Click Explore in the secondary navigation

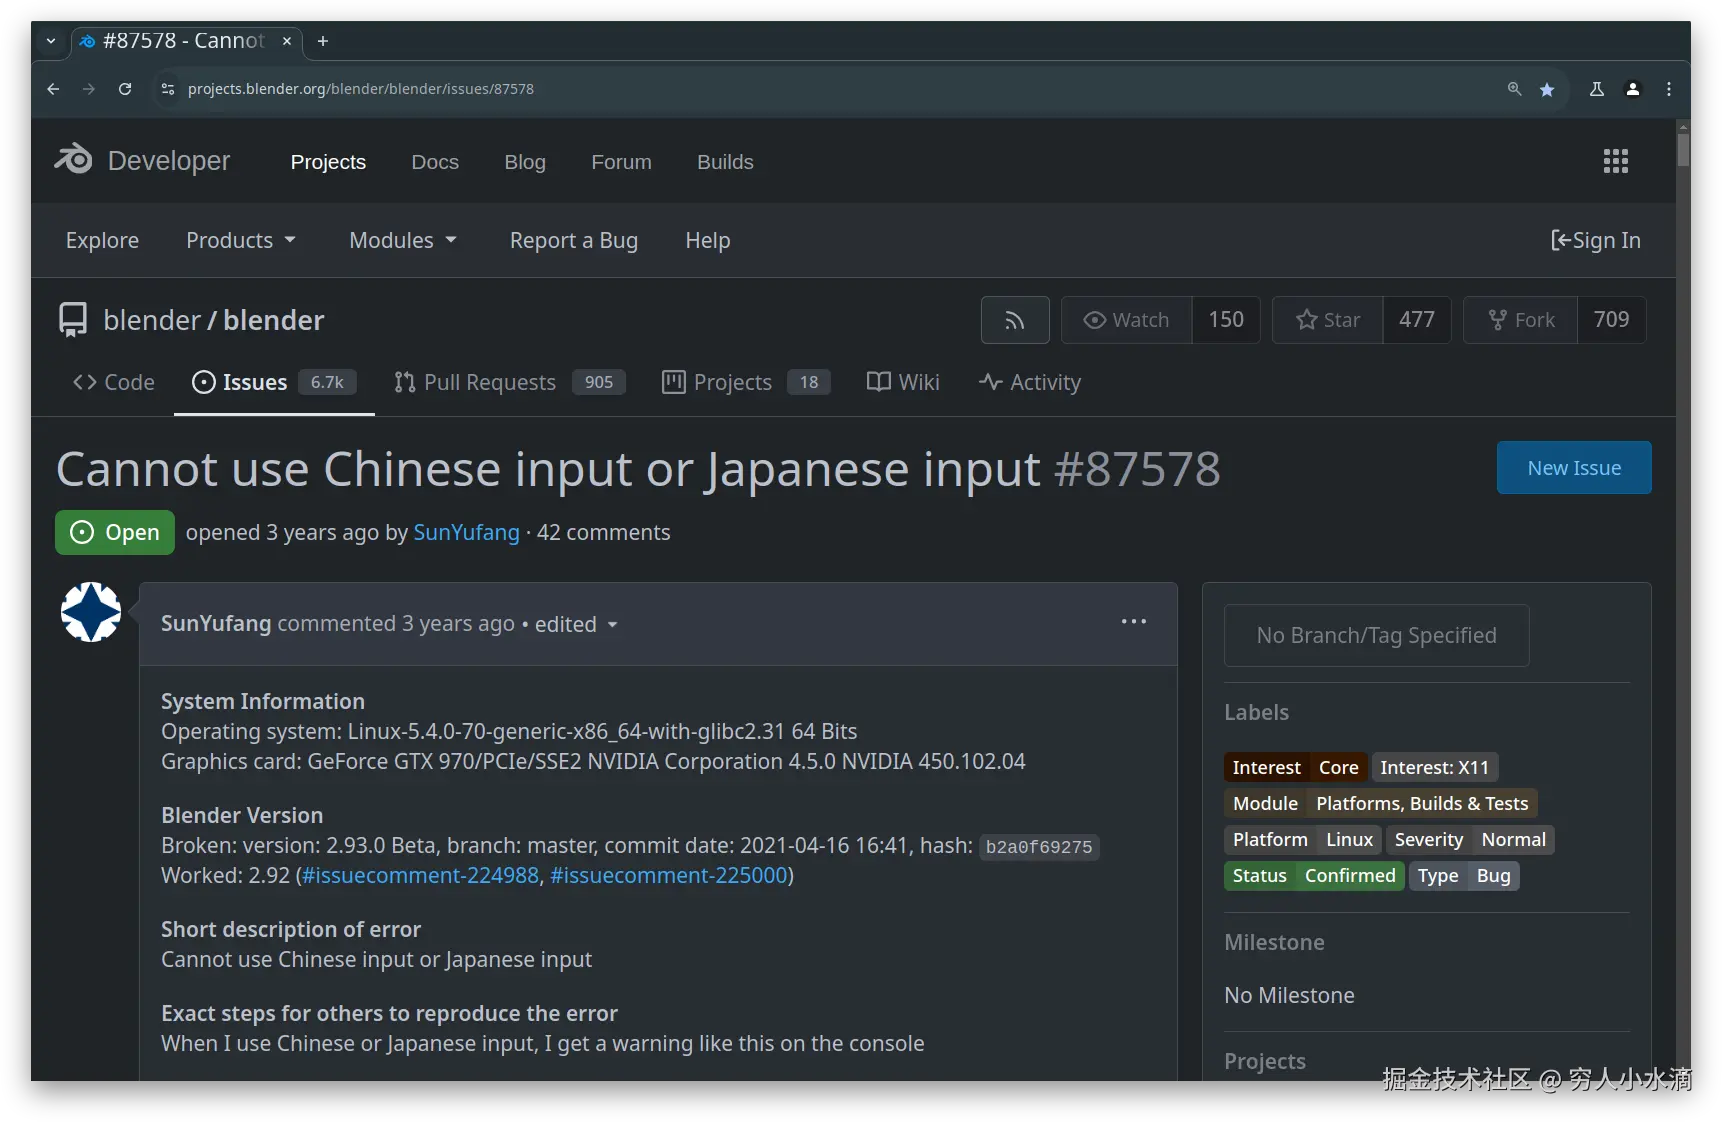(102, 240)
